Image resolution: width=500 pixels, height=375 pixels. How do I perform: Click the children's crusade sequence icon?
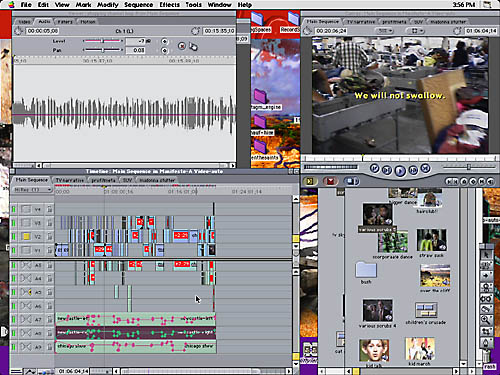[426, 310]
